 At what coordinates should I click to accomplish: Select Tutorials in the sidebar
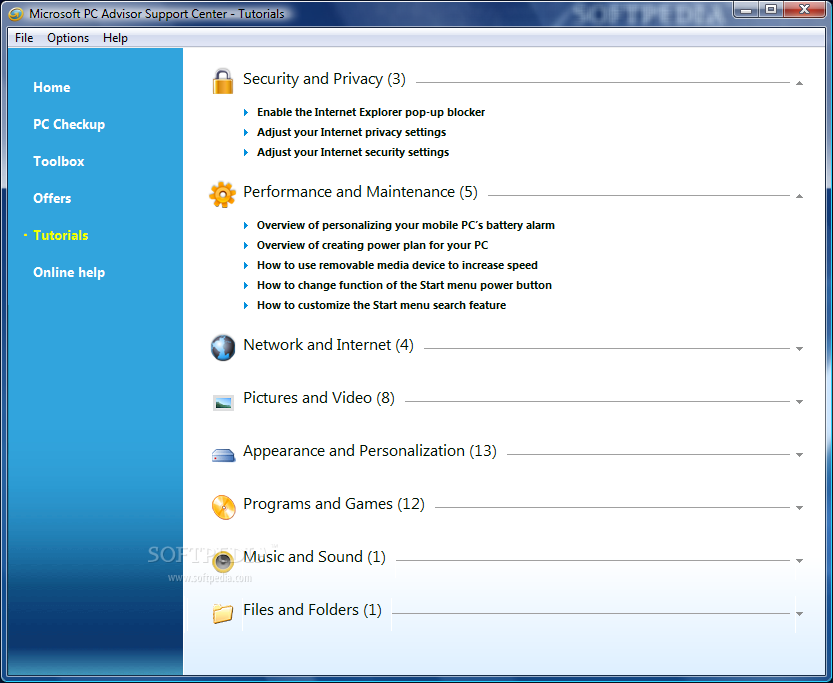[61, 235]
